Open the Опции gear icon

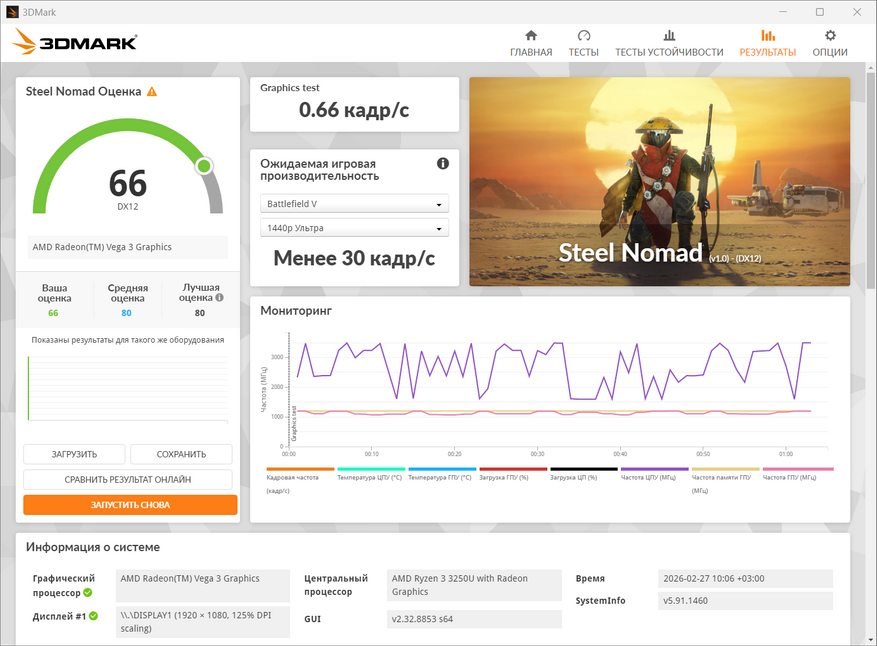(x=830, y=35)
